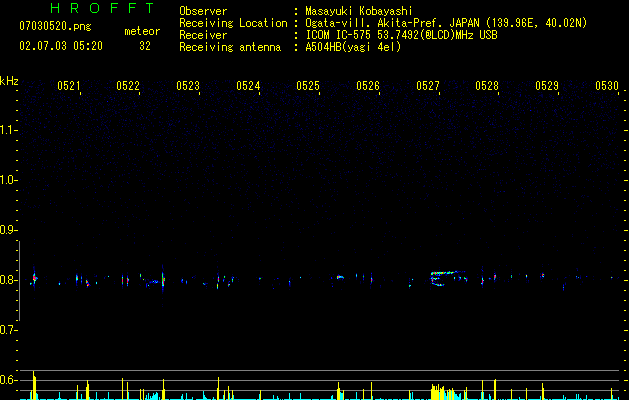Screen dimensions: 629x400
Task: Click the 0.9 kHz axis label
Action: coord(8,230)
